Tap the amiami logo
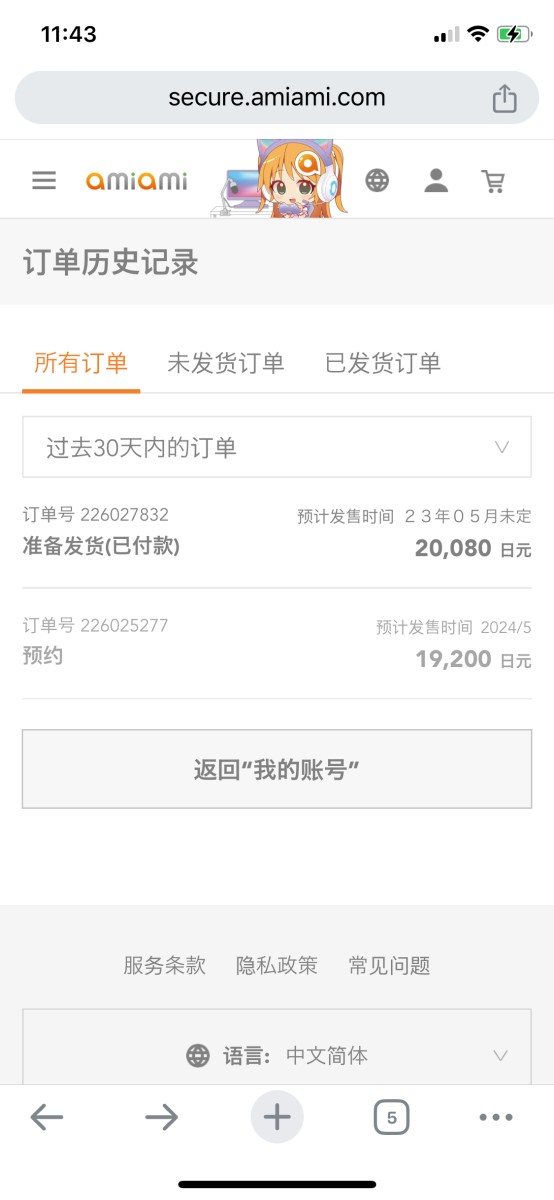This screenshot has height=1200, width=554. coord(136,181)
